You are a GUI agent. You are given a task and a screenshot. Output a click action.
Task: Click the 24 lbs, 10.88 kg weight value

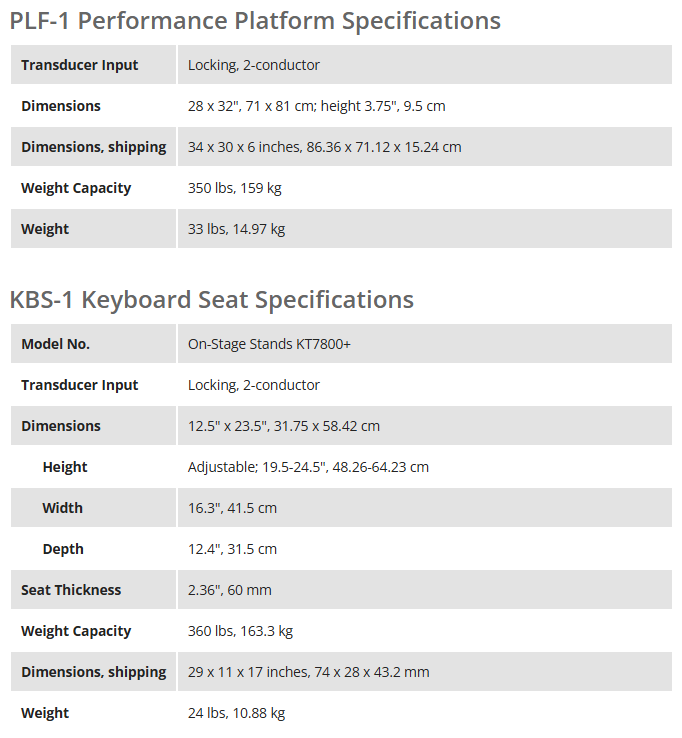pos(236,713)
